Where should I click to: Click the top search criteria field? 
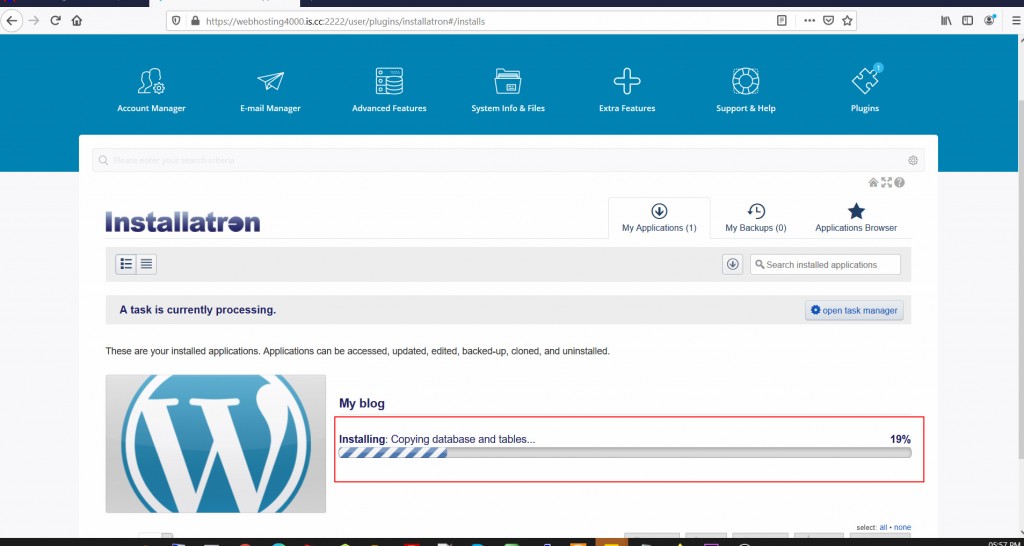tap(508, 160)
